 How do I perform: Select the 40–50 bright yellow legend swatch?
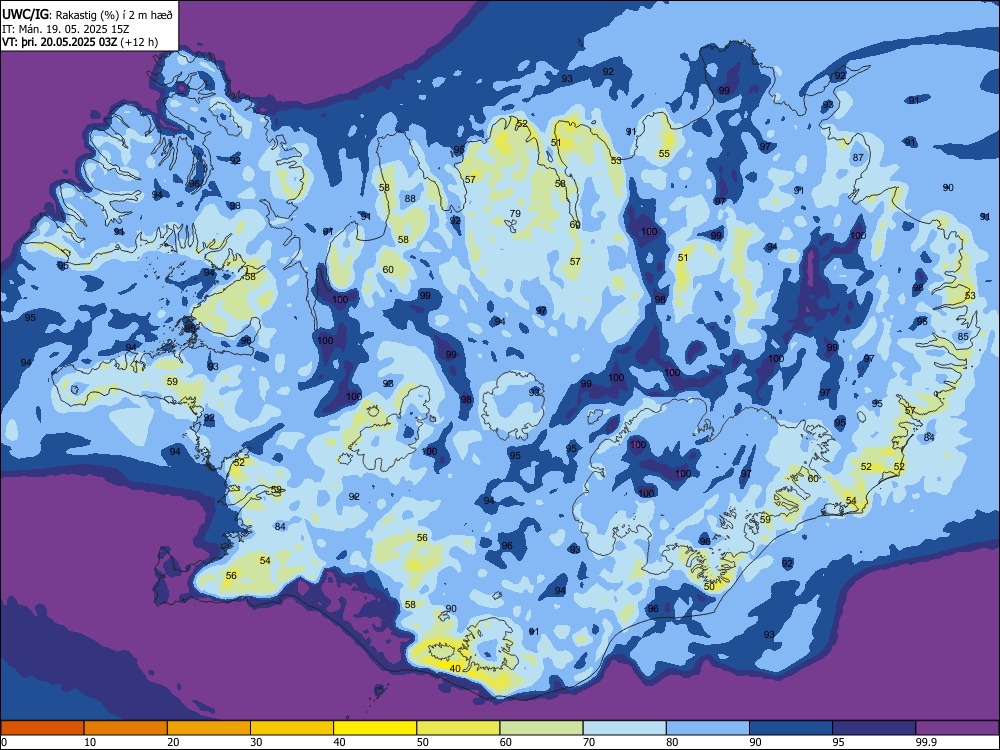tap(375, 728)
